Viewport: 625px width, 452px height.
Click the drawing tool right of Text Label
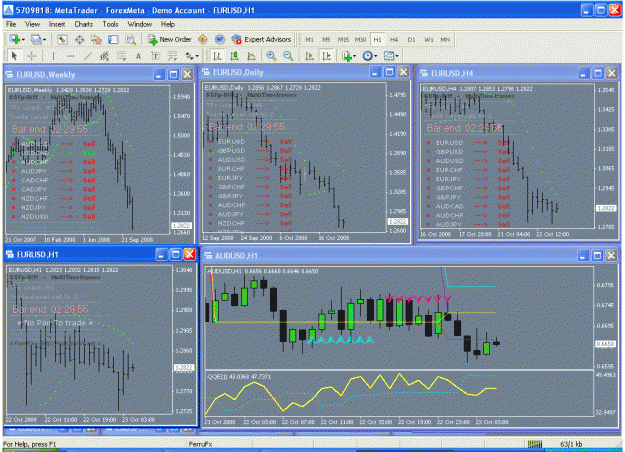tap(172, 56)
